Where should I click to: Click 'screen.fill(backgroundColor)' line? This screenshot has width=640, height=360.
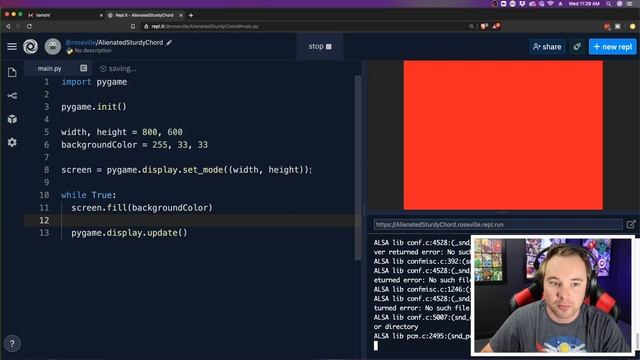point(142,208)
